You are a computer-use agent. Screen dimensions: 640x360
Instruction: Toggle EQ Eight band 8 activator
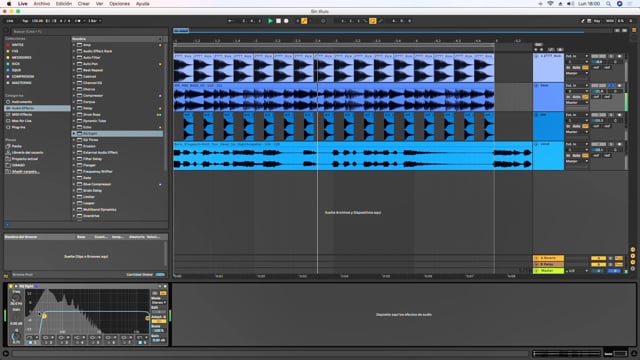tap(140, 342)
